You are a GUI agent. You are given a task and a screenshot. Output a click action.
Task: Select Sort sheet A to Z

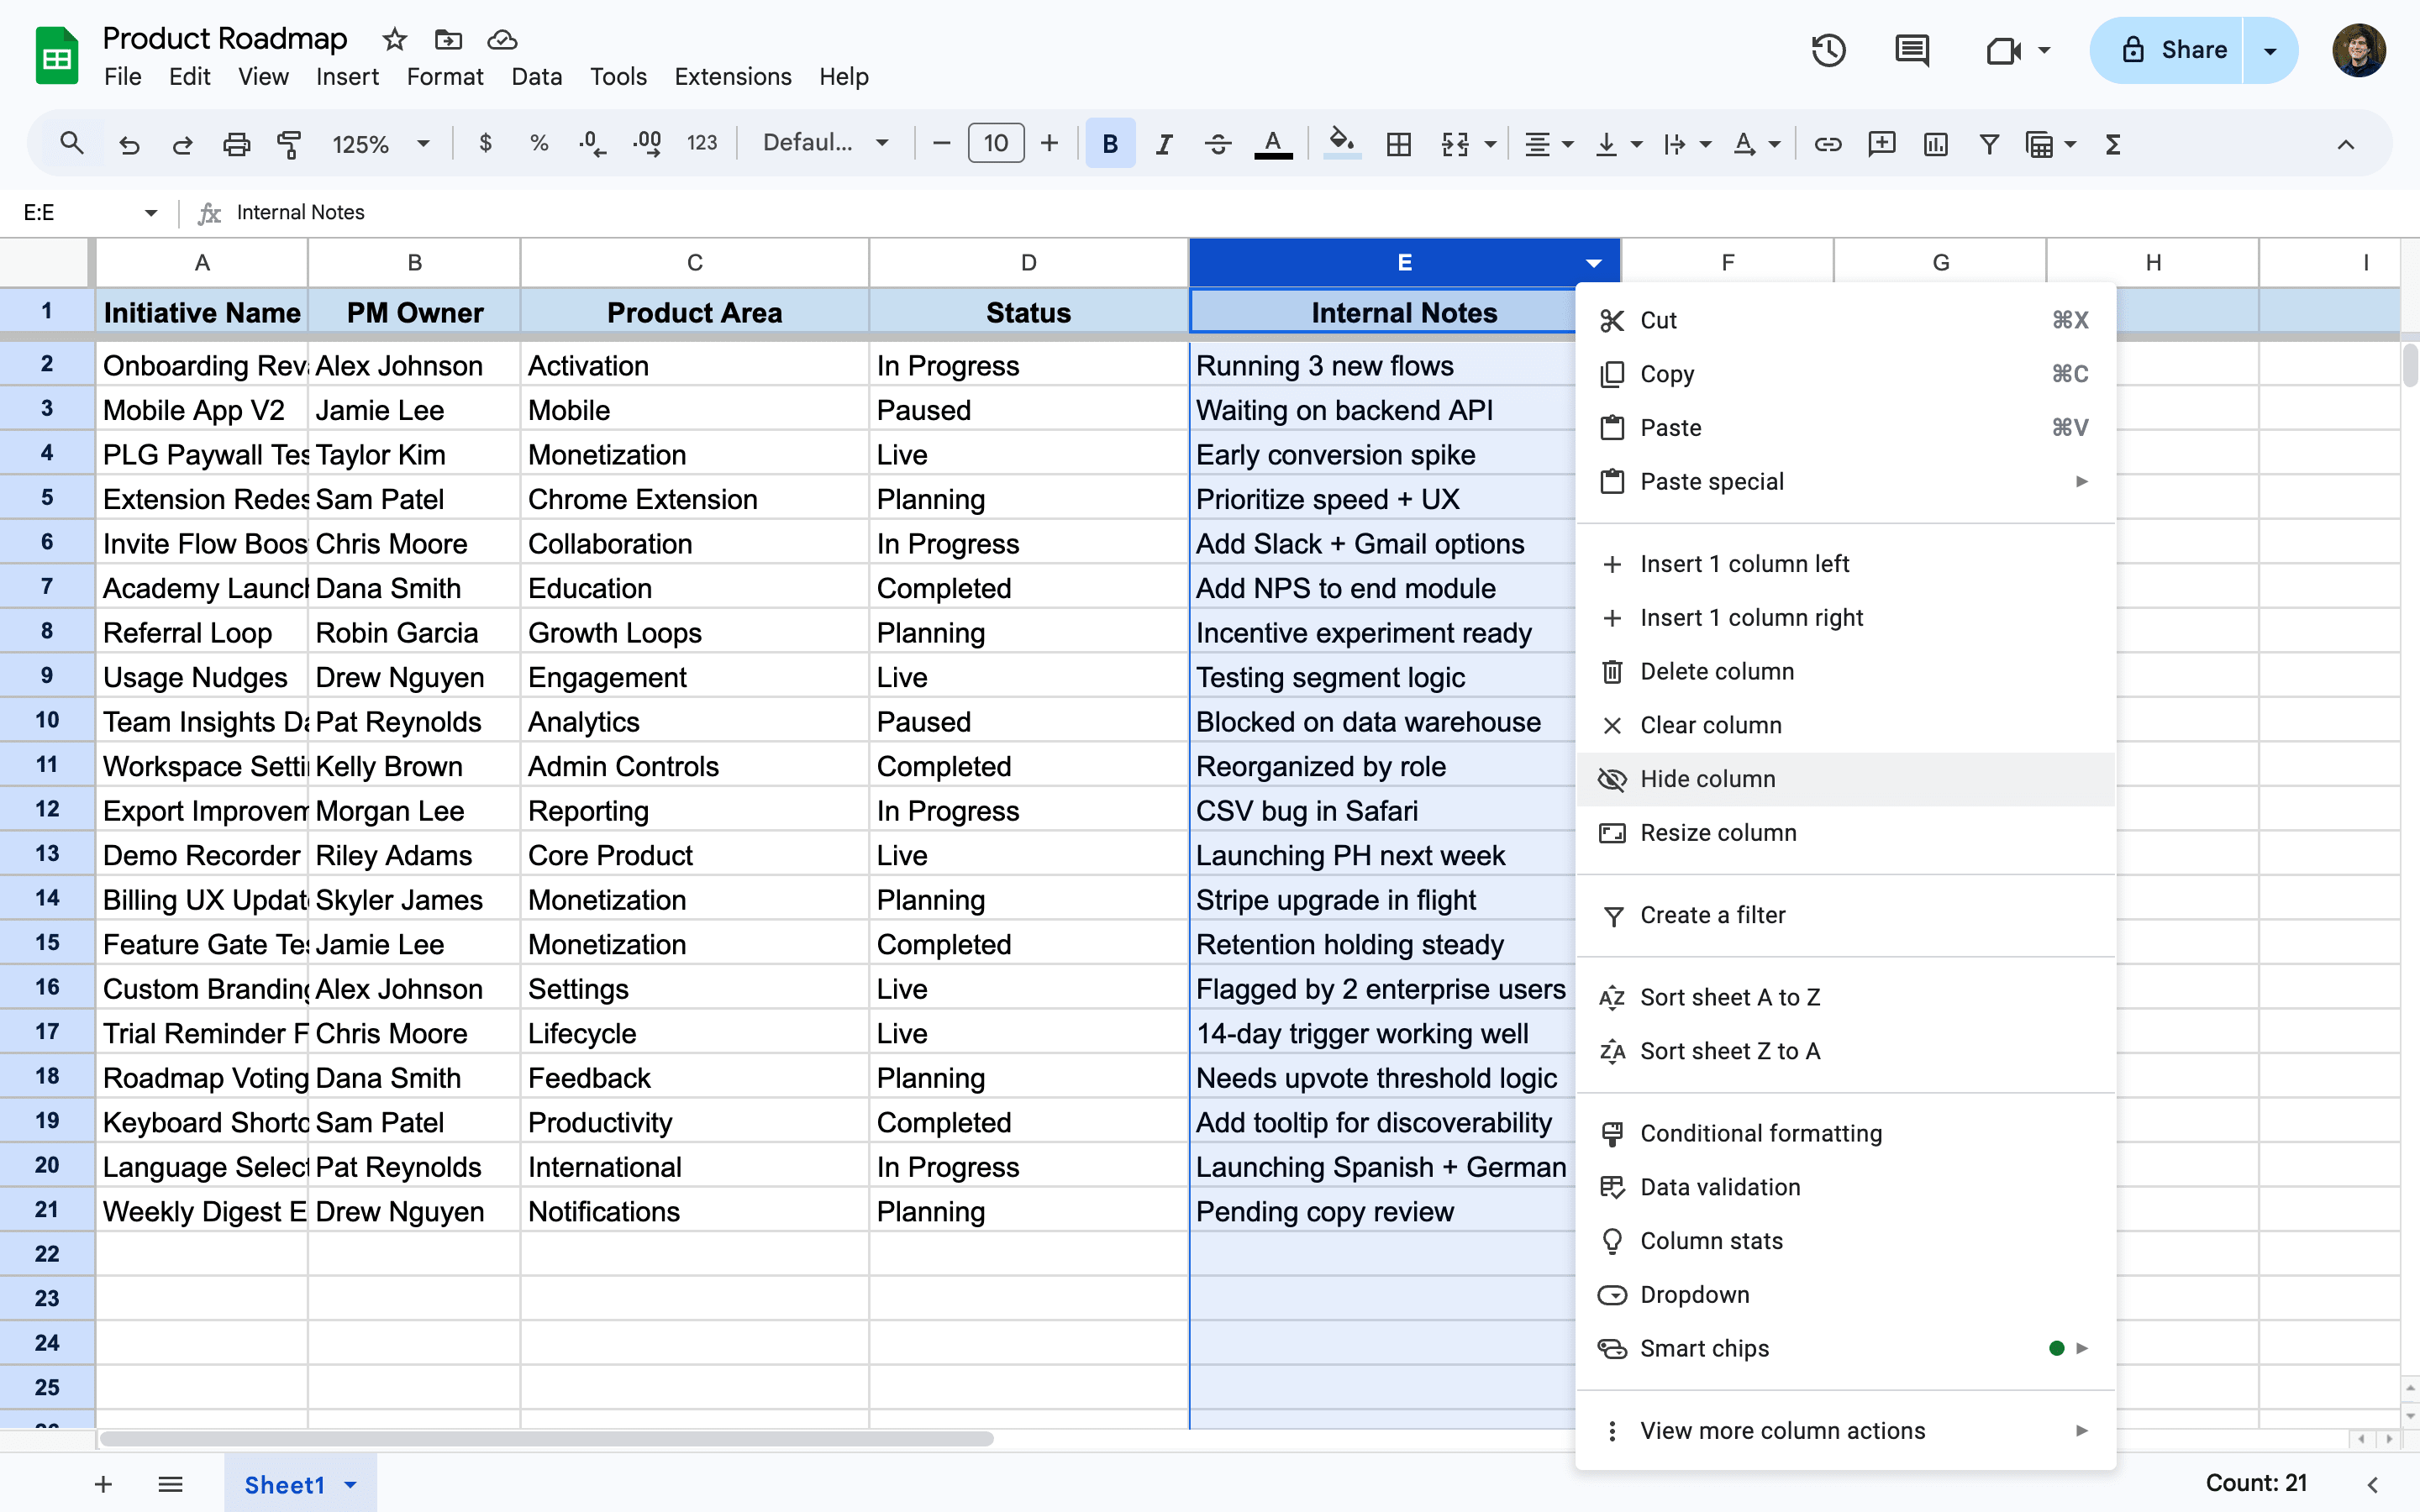point(1846,997)
